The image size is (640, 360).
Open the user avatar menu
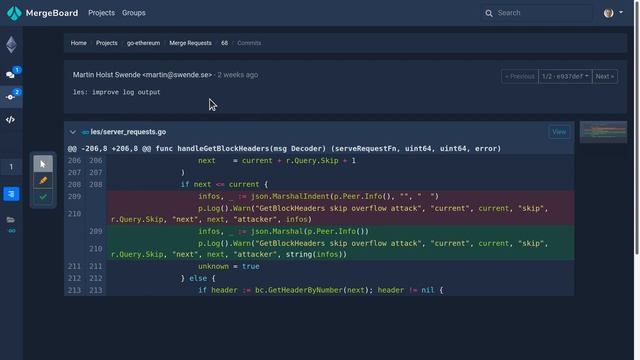coord(613,13)
